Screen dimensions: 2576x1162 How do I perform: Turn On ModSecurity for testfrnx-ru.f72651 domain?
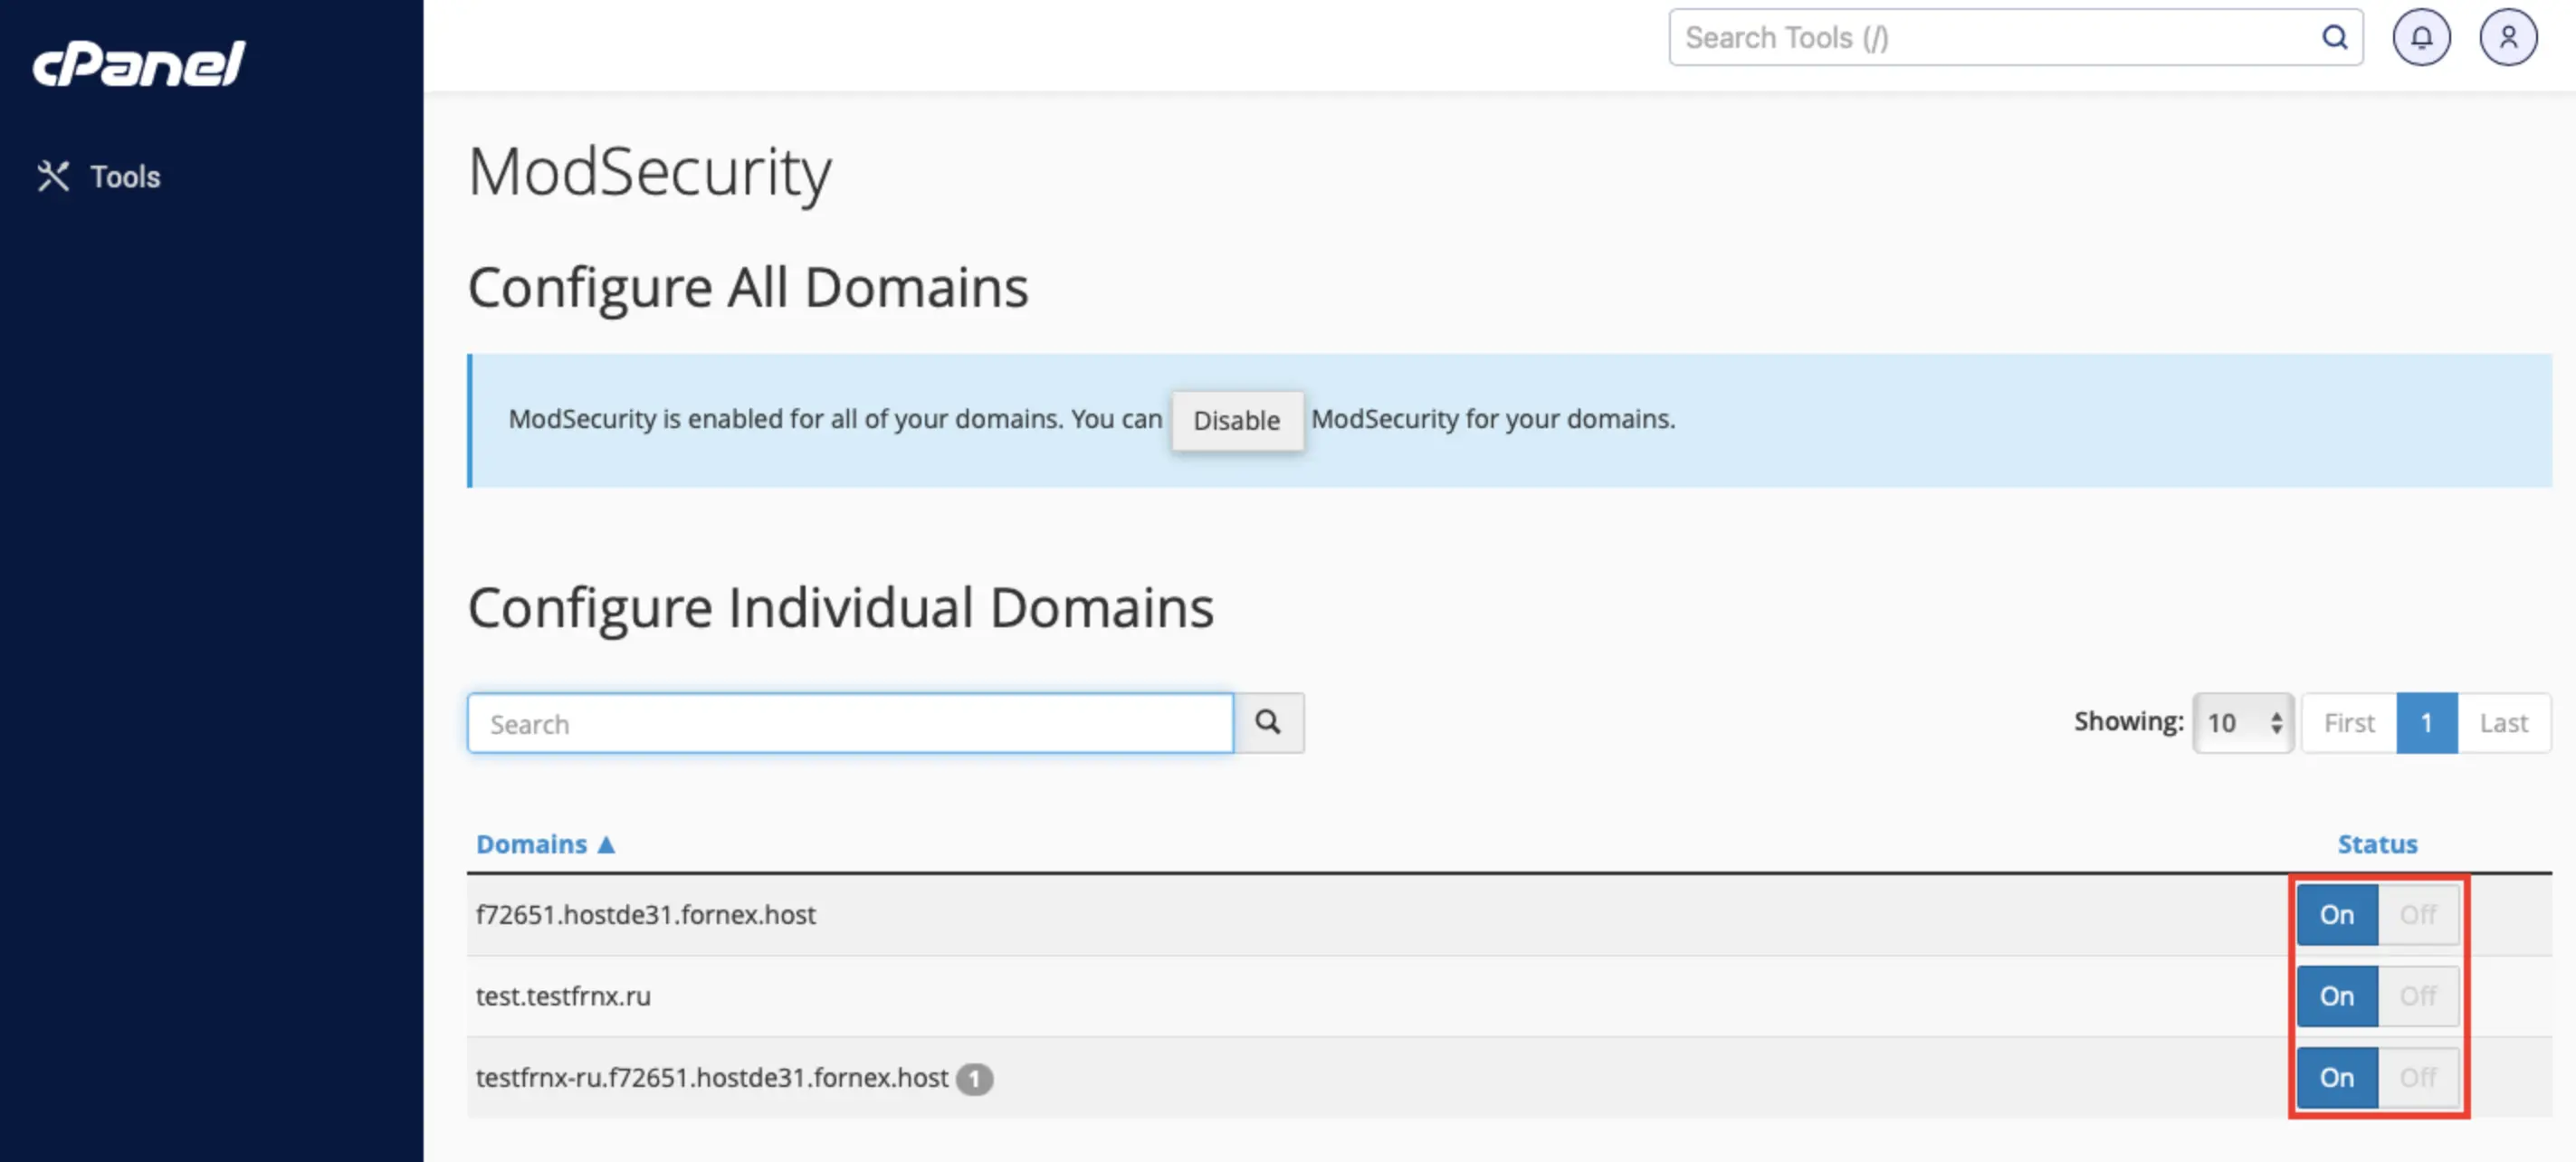click(2336, 1078)
